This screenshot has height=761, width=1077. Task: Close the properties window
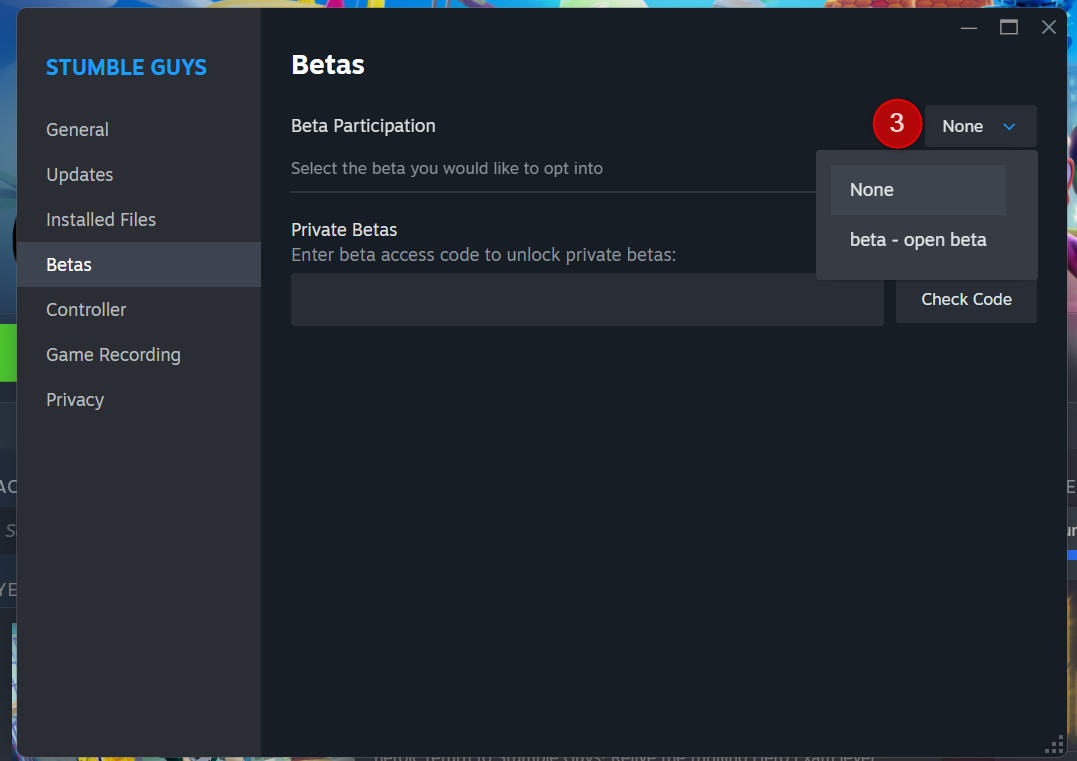1048,27
